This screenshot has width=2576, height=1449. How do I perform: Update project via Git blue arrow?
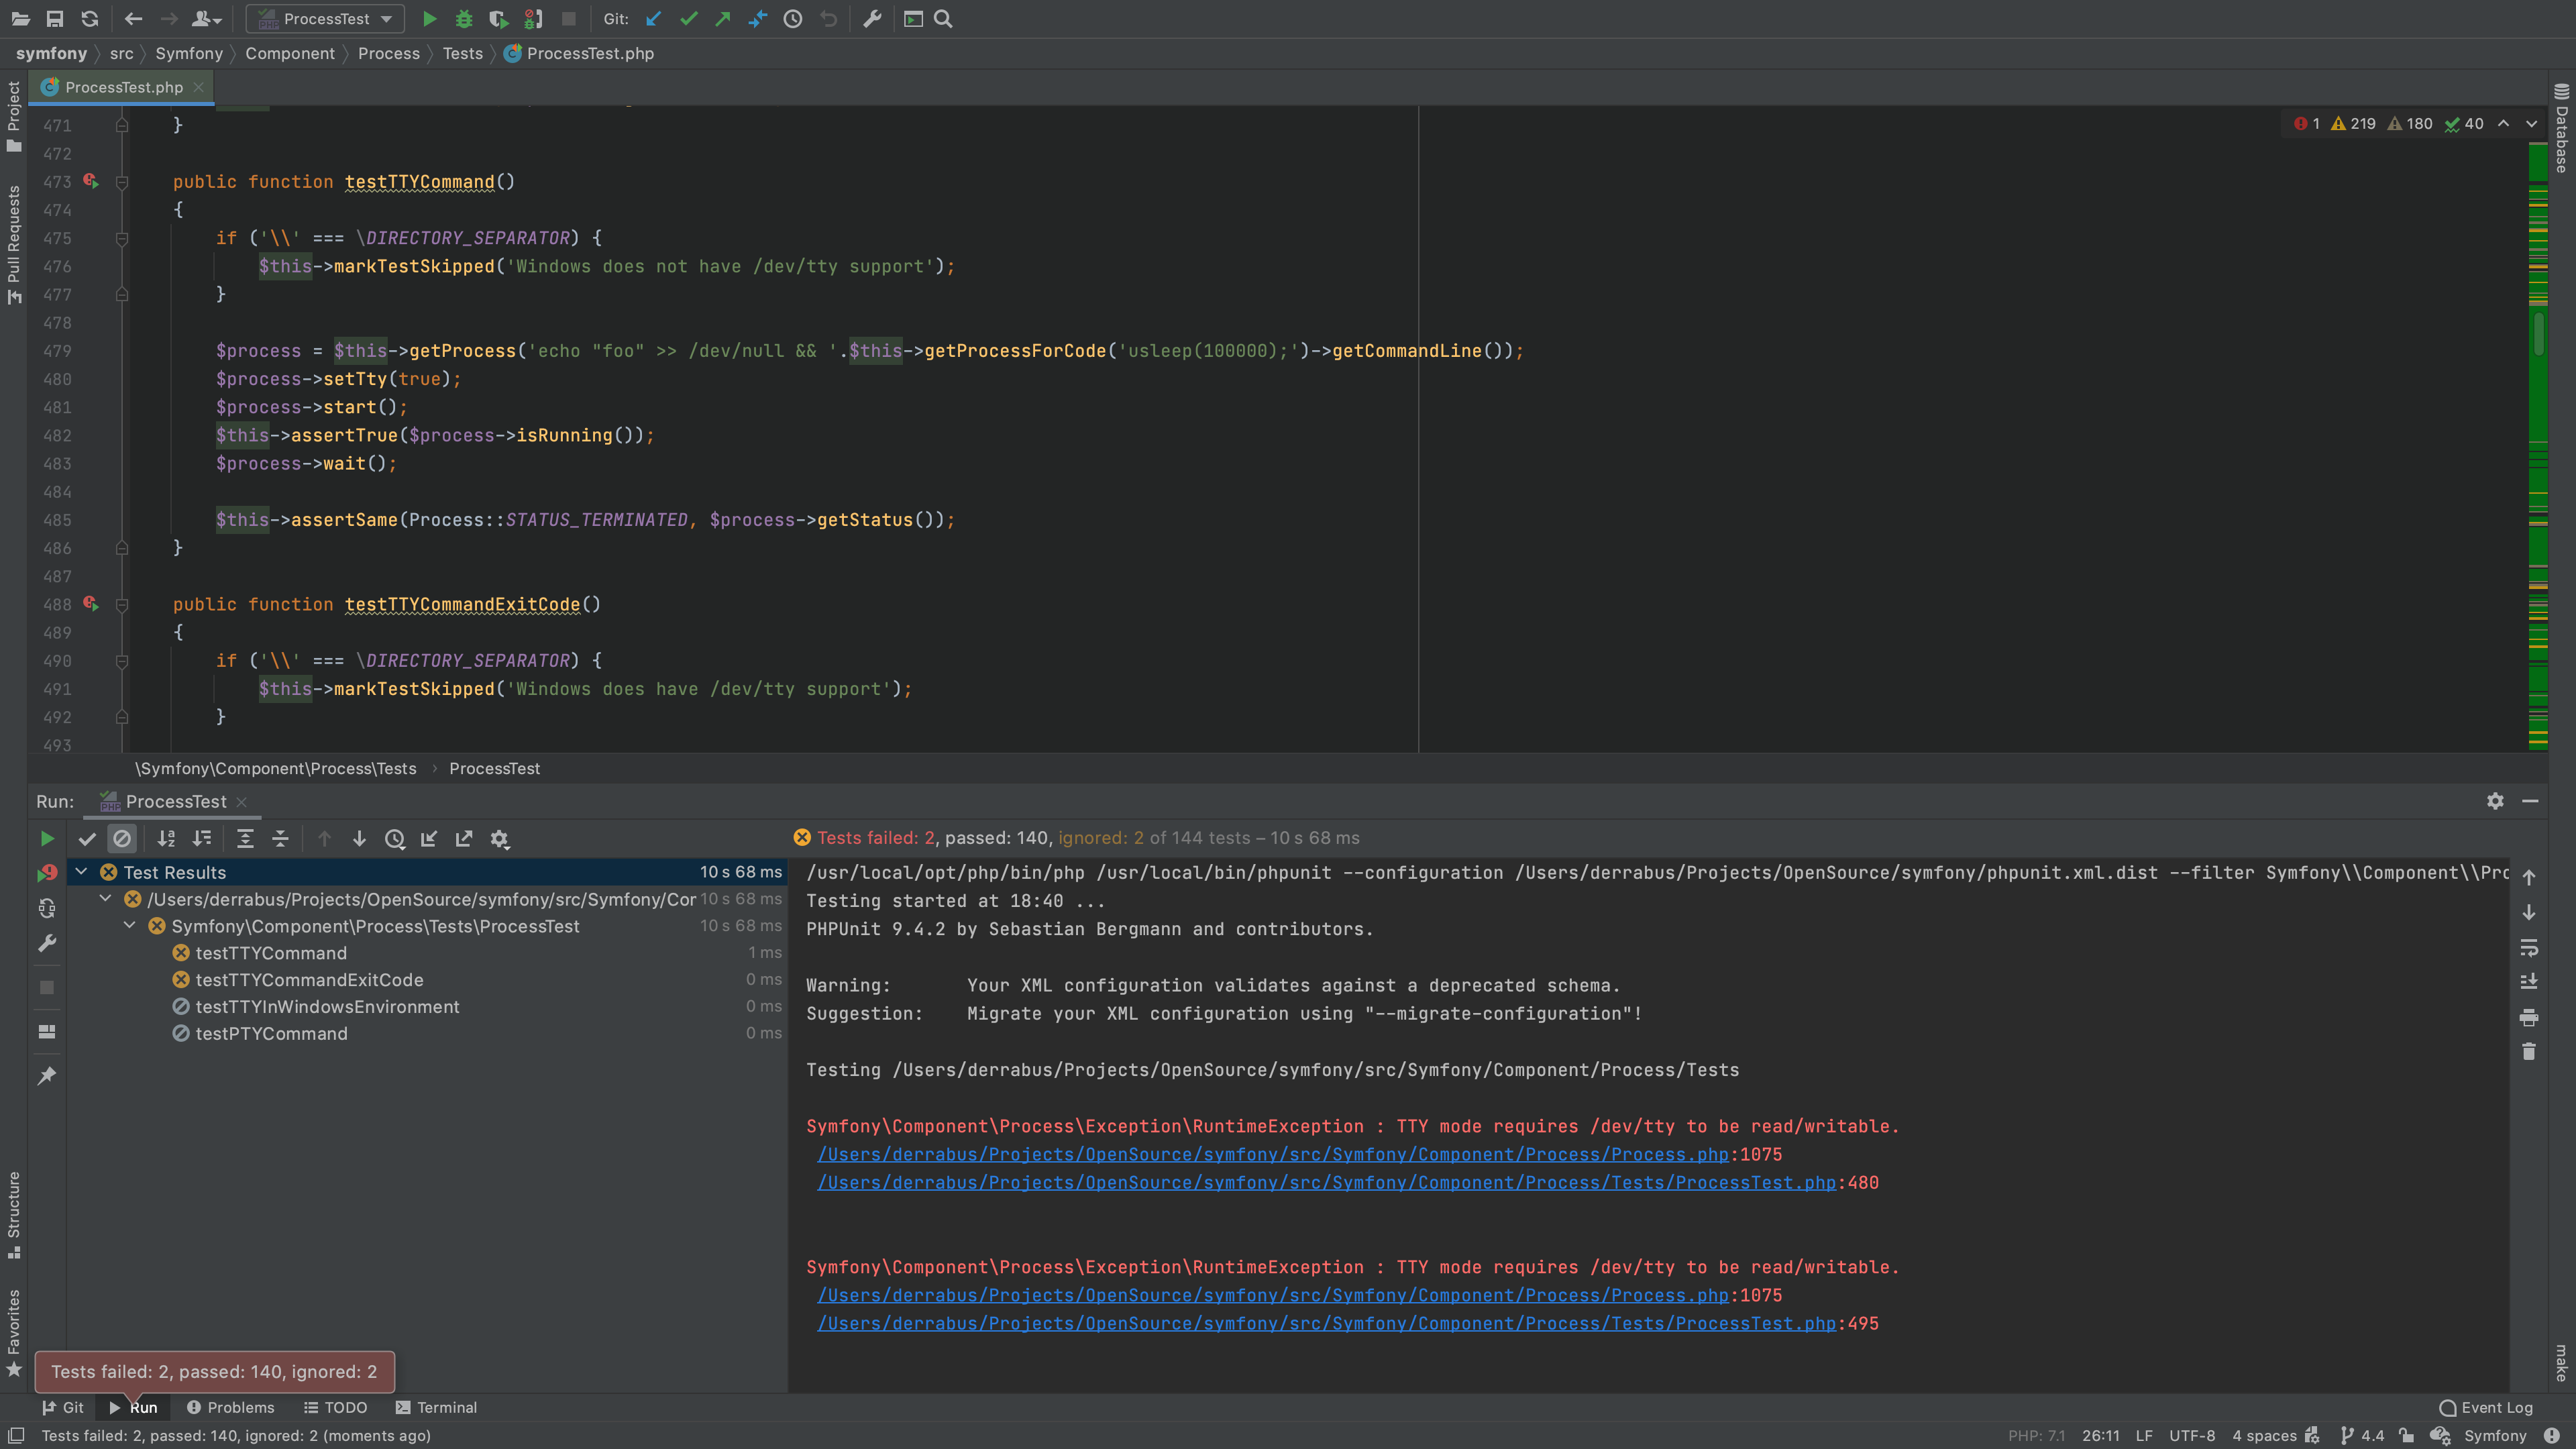point(654,19)
